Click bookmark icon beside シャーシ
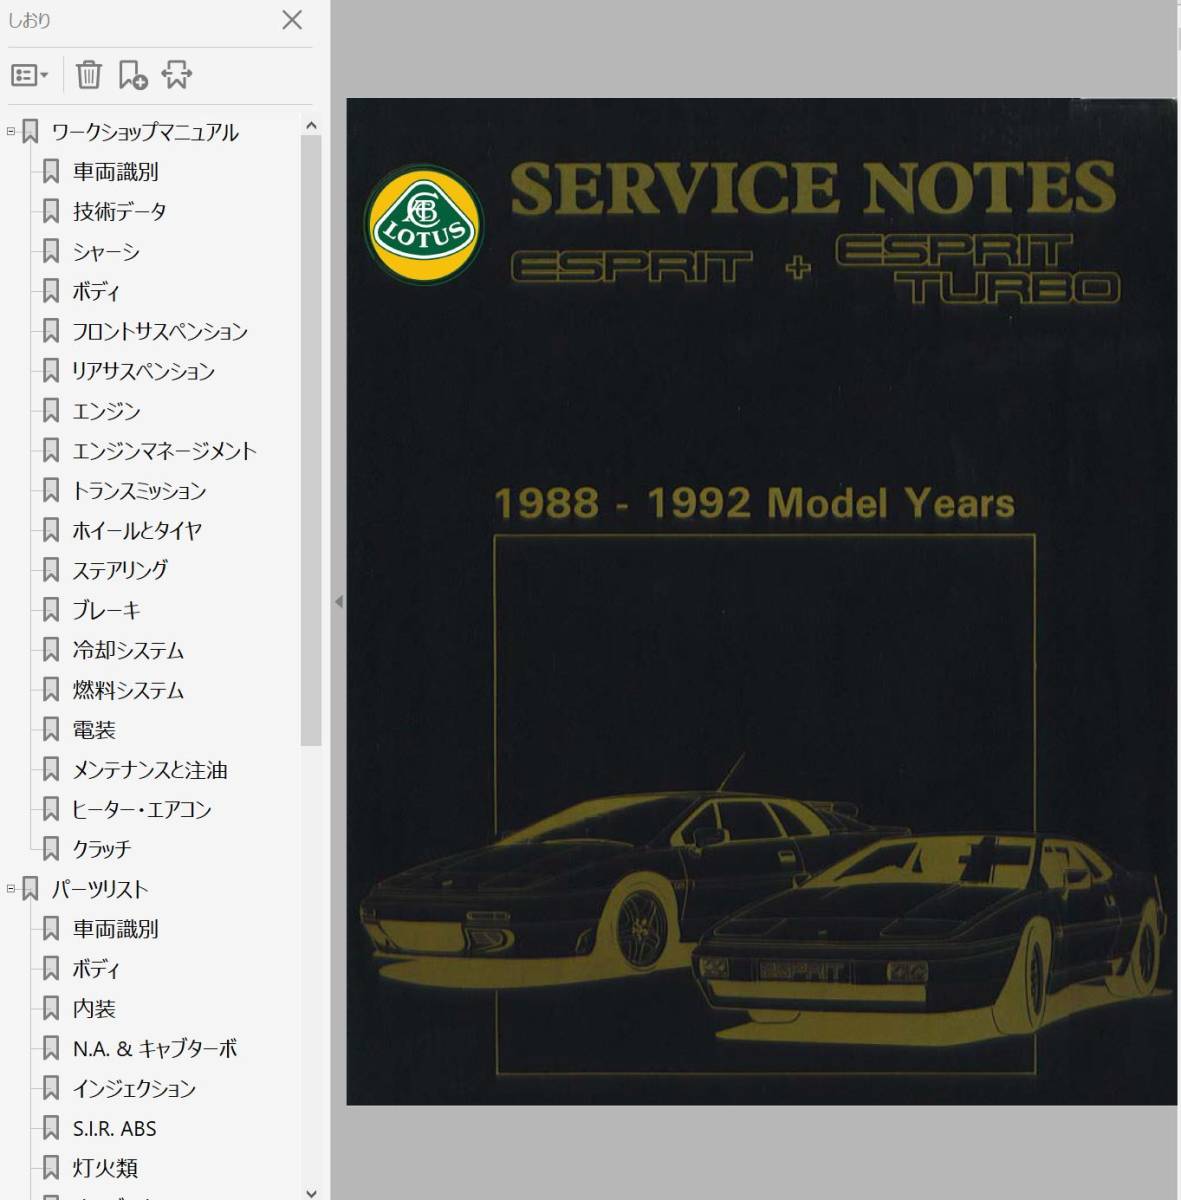Screen dimensions: 1181x1200 coord(51,251)
